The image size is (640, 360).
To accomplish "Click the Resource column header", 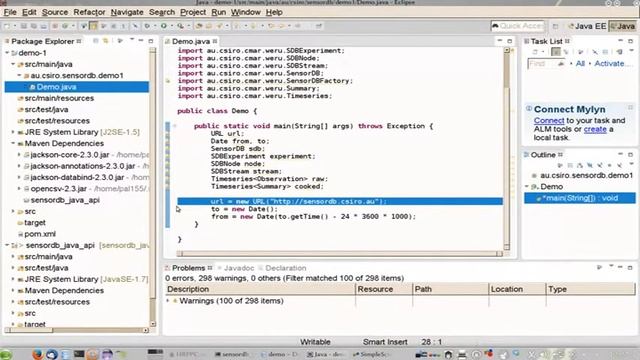I will click(384, 289).
